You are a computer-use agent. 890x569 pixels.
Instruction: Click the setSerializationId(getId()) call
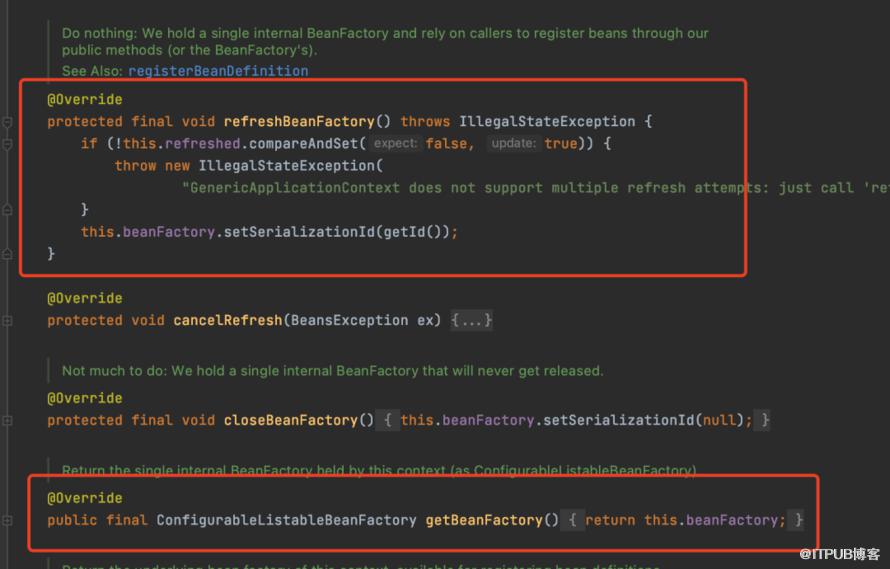coord(337,232)
